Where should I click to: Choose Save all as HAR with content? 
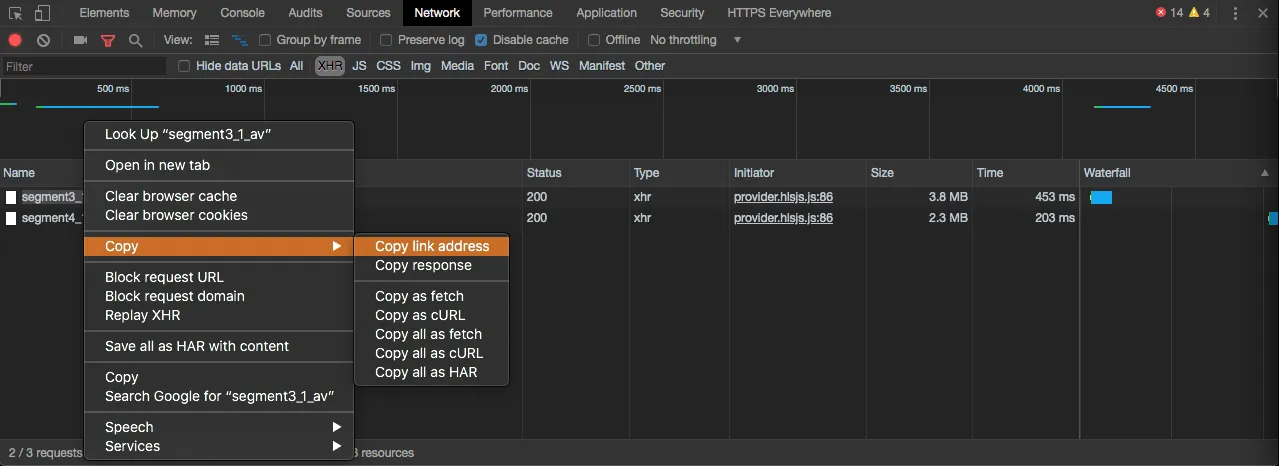[x=219, y=346]
